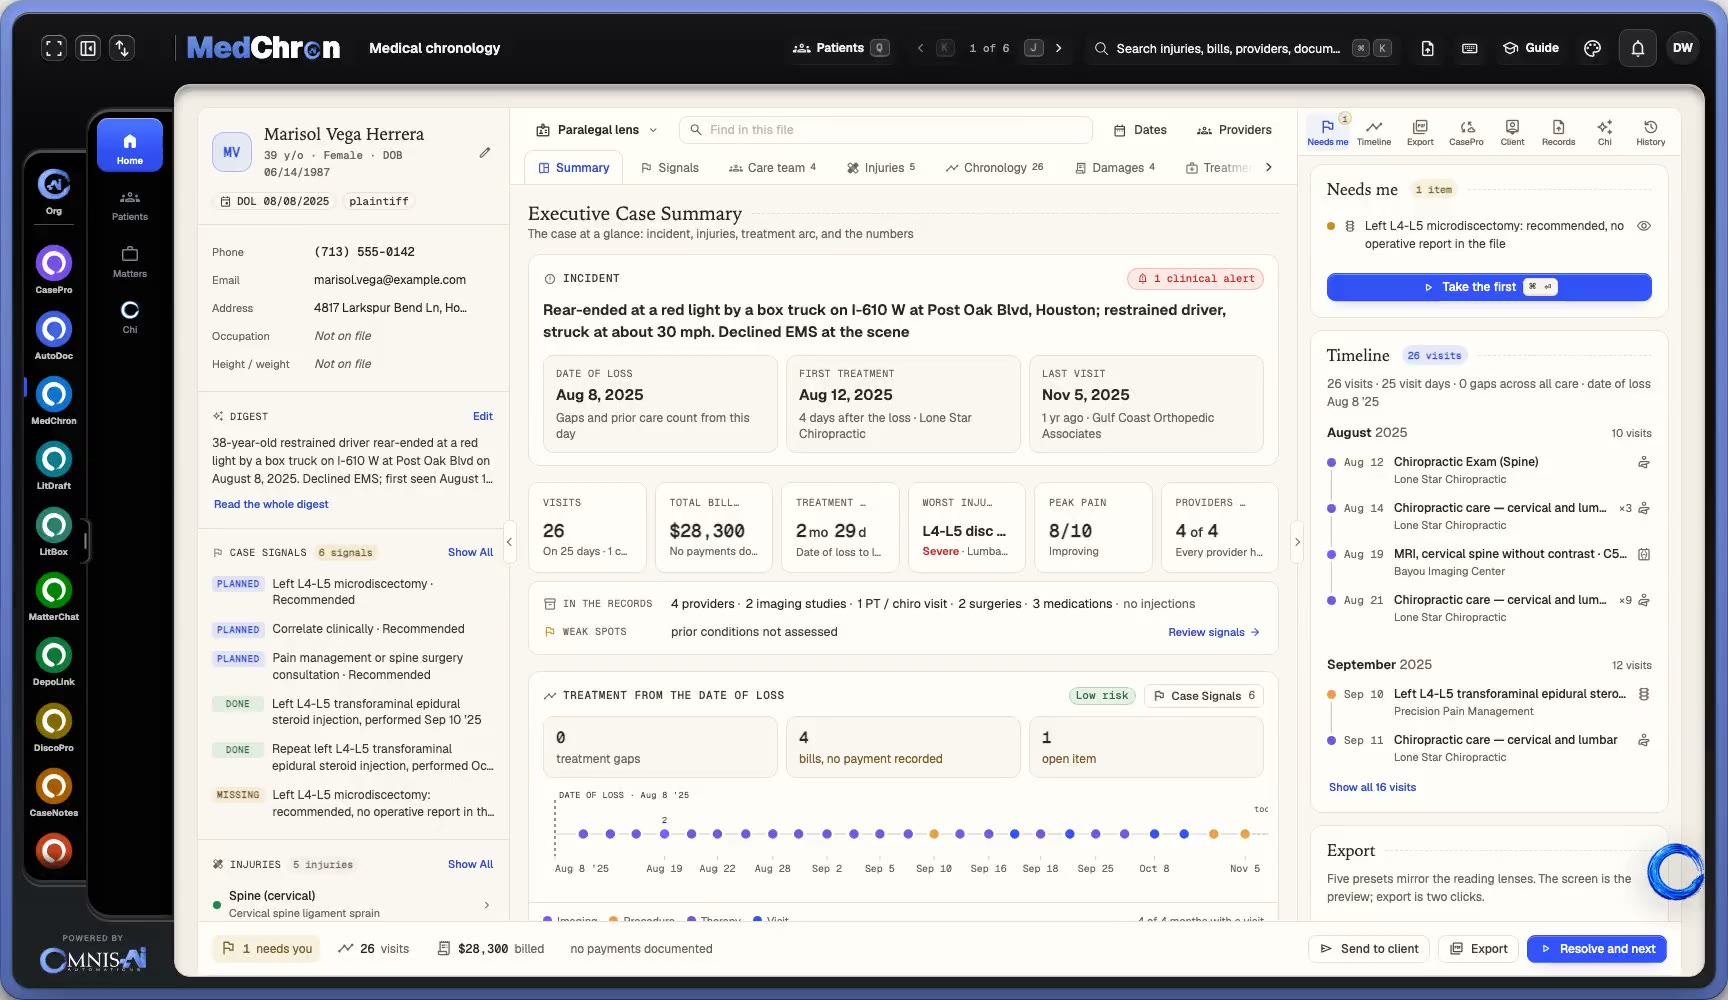Go to Matters in the sidebar
This screenshot has height=1000, width=1728.
coord(129,262)
